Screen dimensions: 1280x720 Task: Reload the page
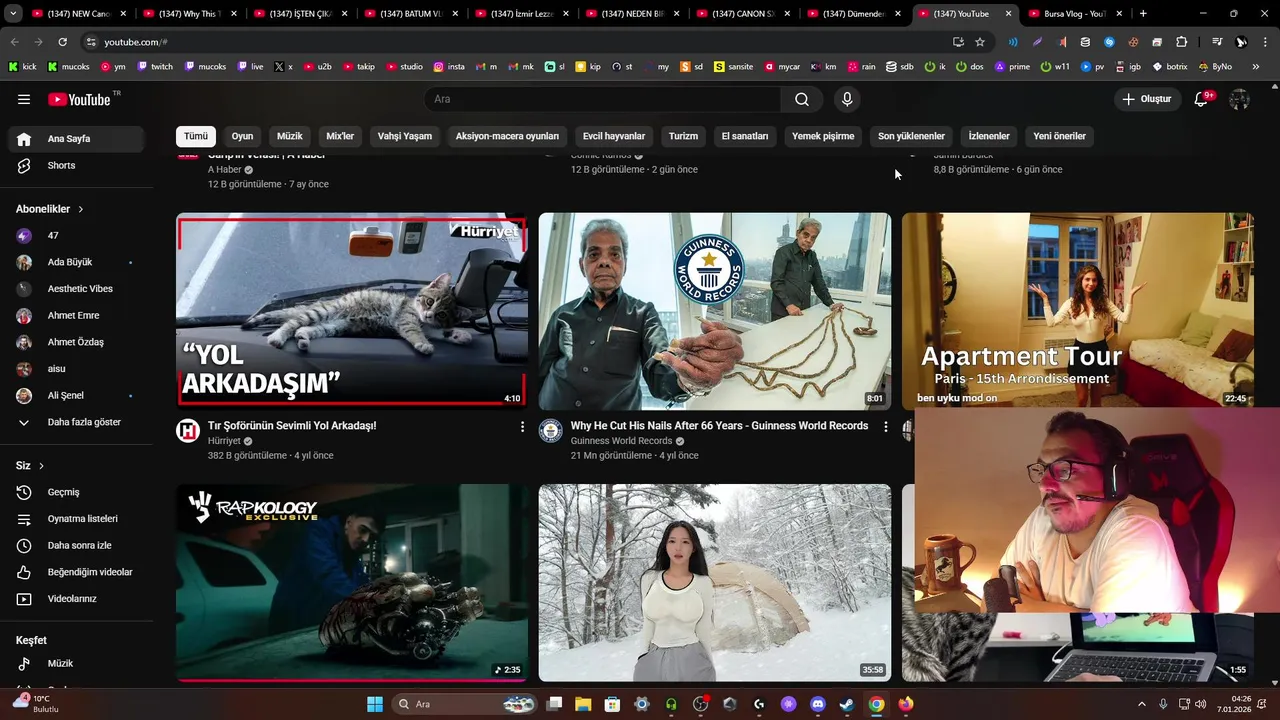pos(62,42)
